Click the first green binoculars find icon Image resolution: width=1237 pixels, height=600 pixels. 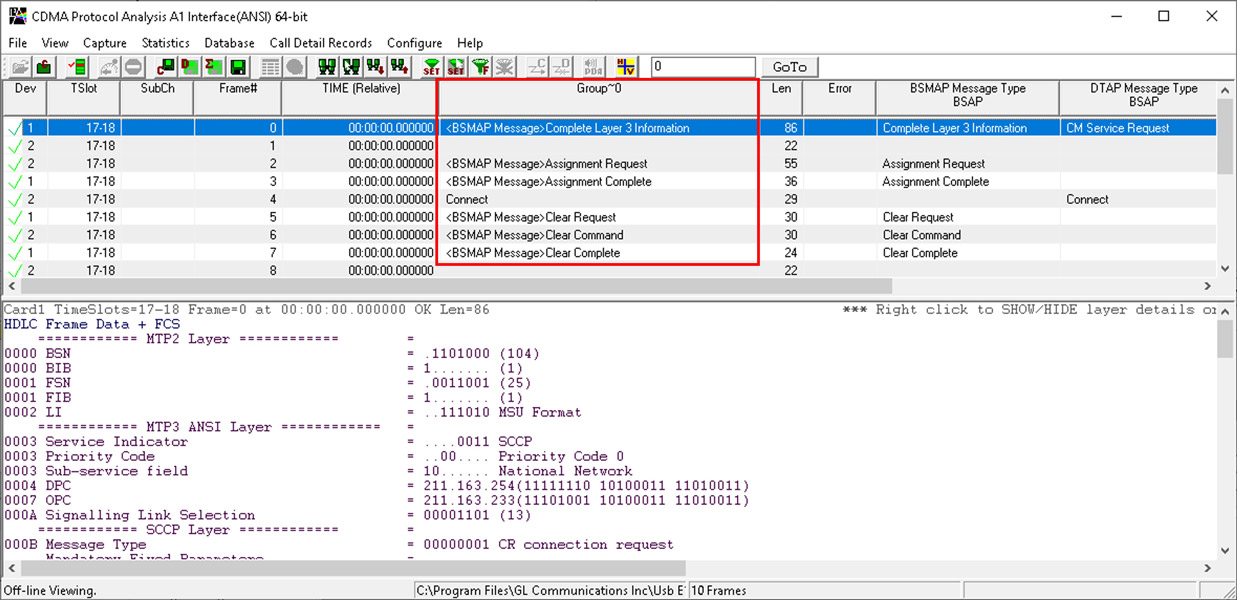[327, 67]
